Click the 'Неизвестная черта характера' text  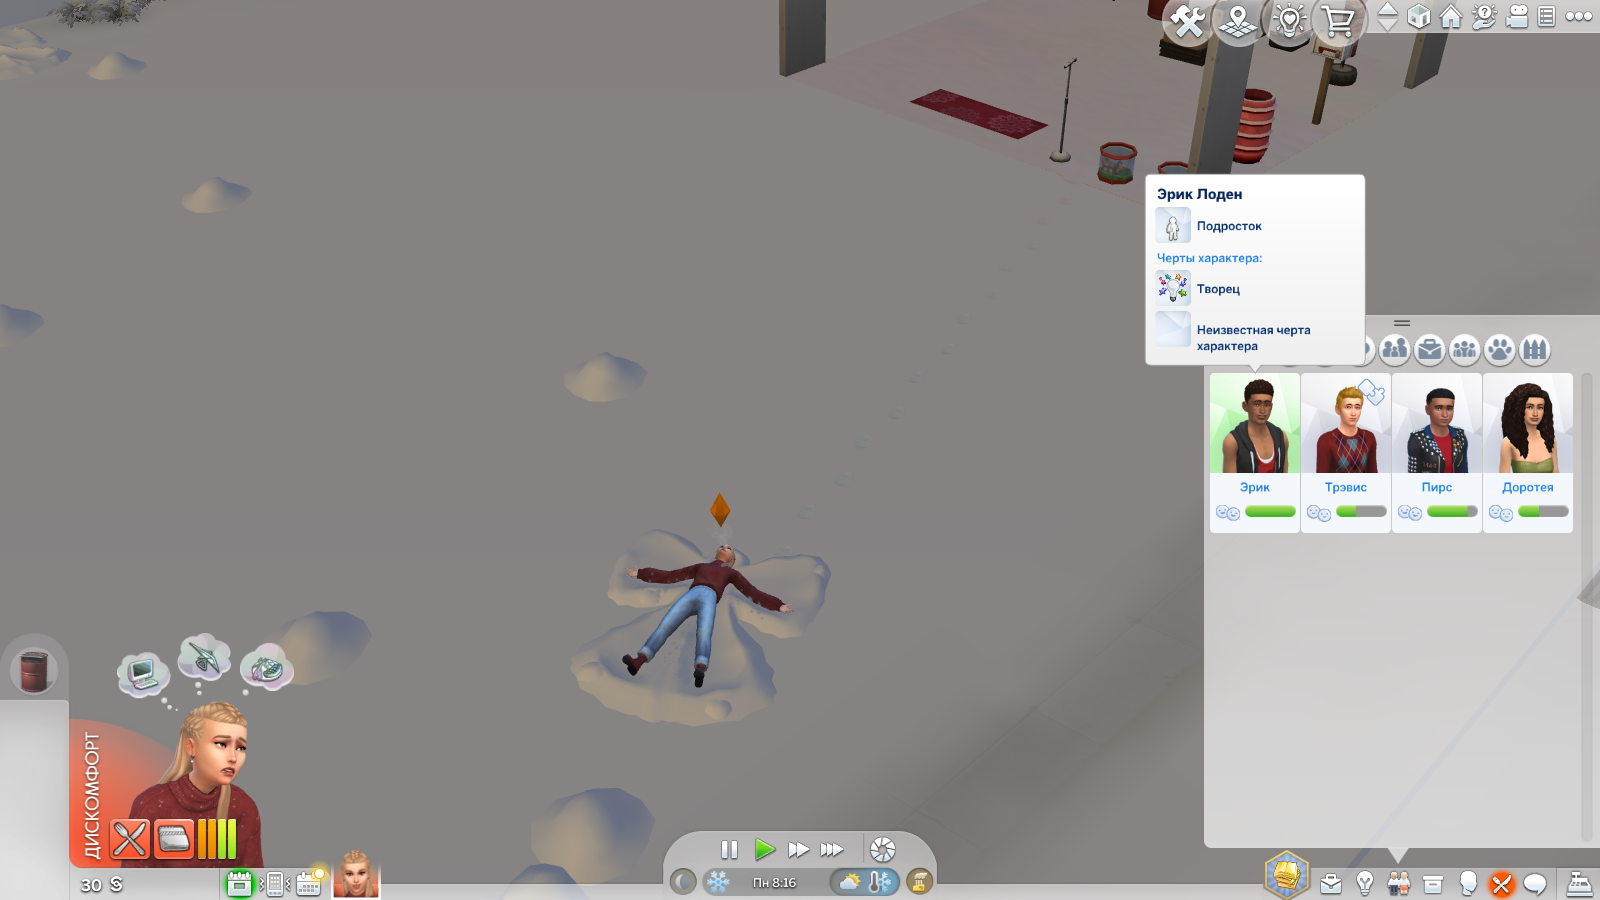click(1253, 338)
